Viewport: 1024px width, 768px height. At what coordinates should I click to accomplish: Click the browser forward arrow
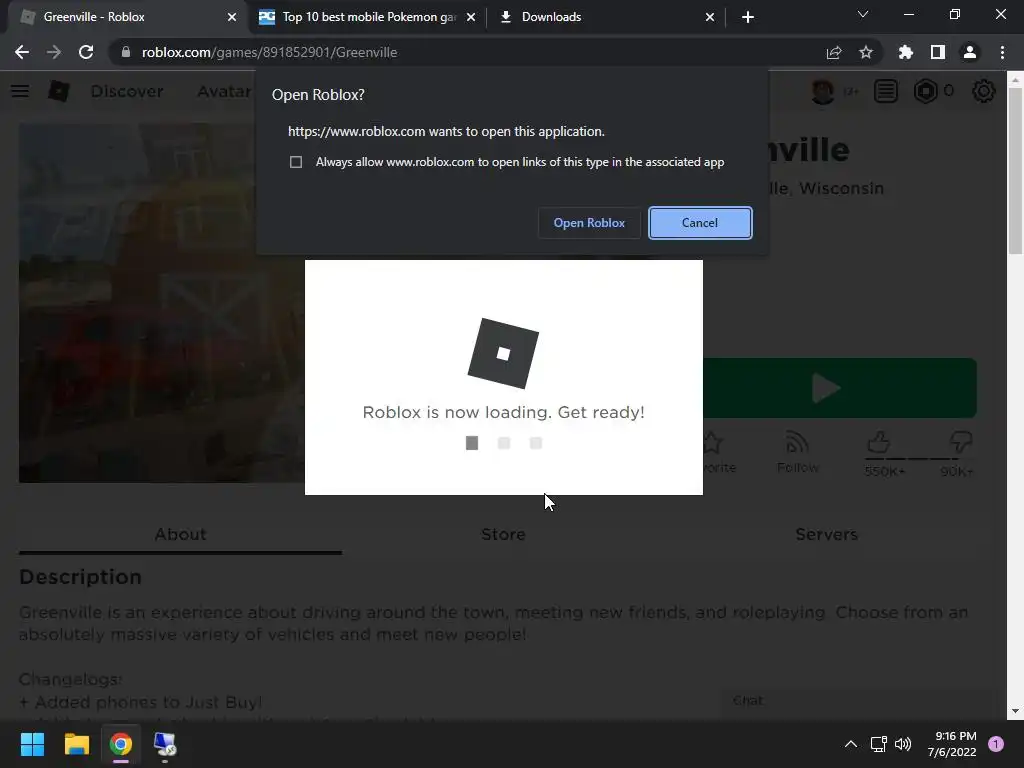pyautogui.click(x=54, y=52)
